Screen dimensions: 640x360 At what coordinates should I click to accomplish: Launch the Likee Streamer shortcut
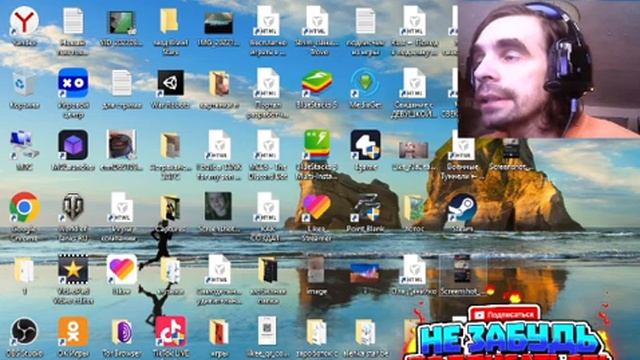pyautogui.click(x=317, y=207)
